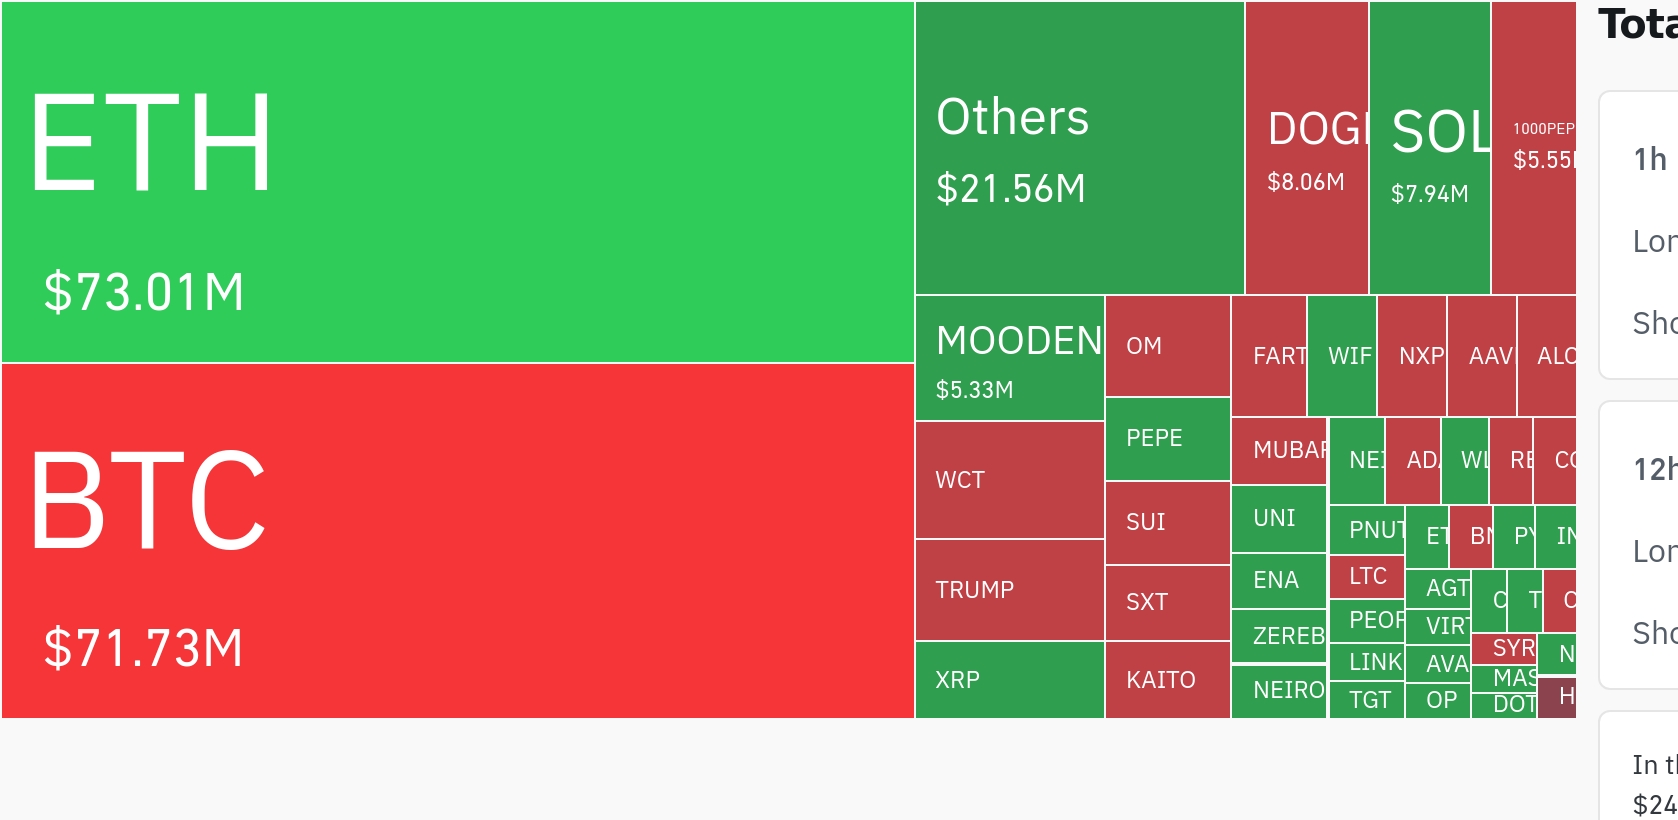This screenshot has width=1678, height=820.
Task: Open the ENA heatmap tile
Action: 1279,581
